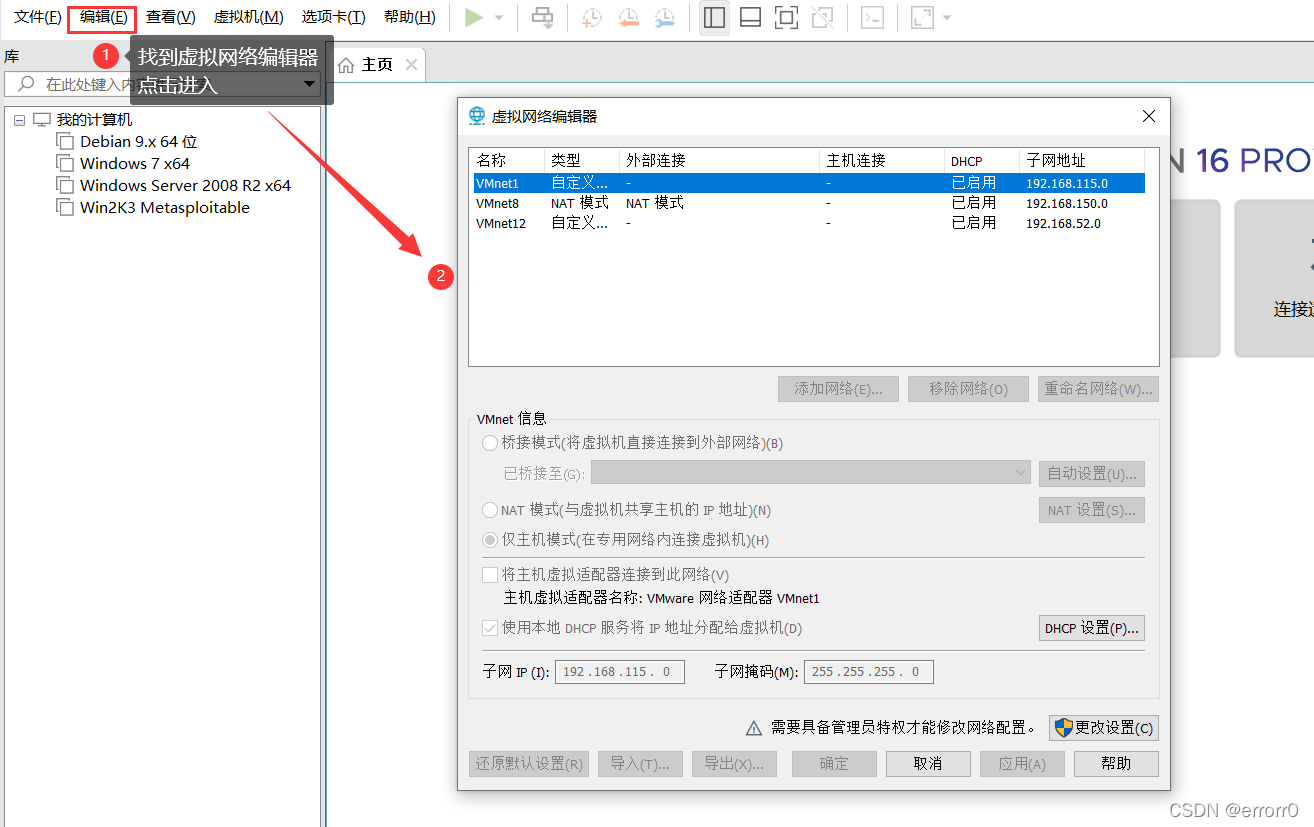Click the 取消 button
Image resolution: width=1314 pixels, height=827 pixels.
click(x=928, y=764)
